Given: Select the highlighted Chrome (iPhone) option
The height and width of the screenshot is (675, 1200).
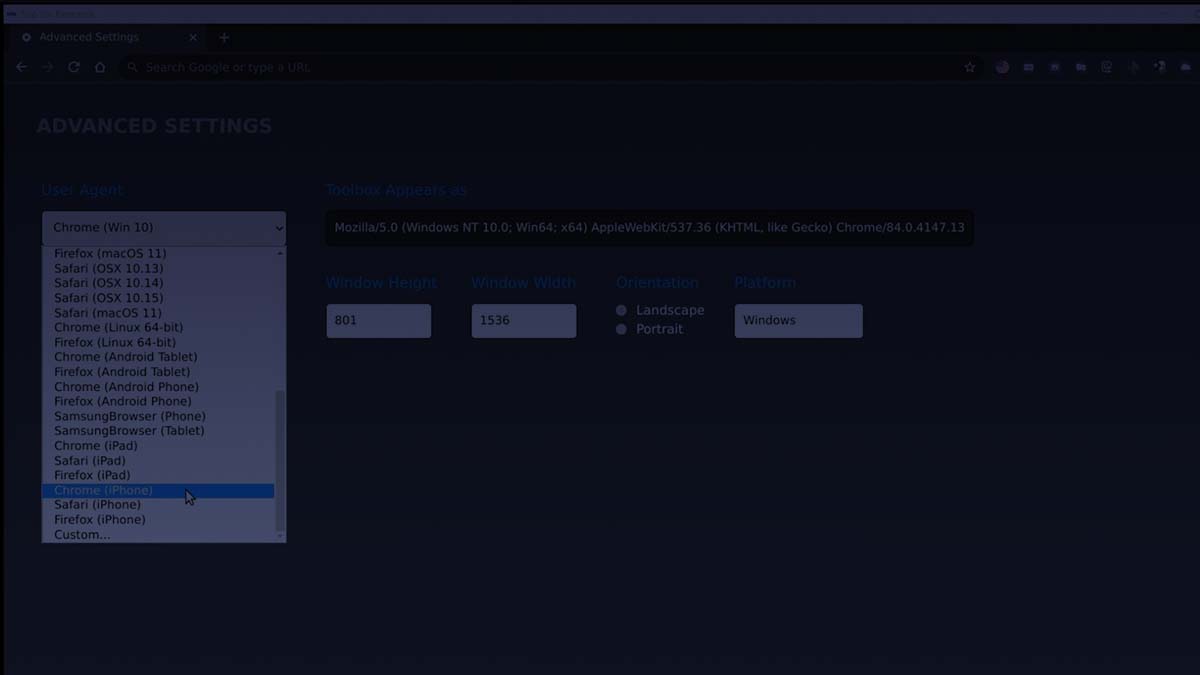Looking at the screenshot, I should [x=159, y=491].
